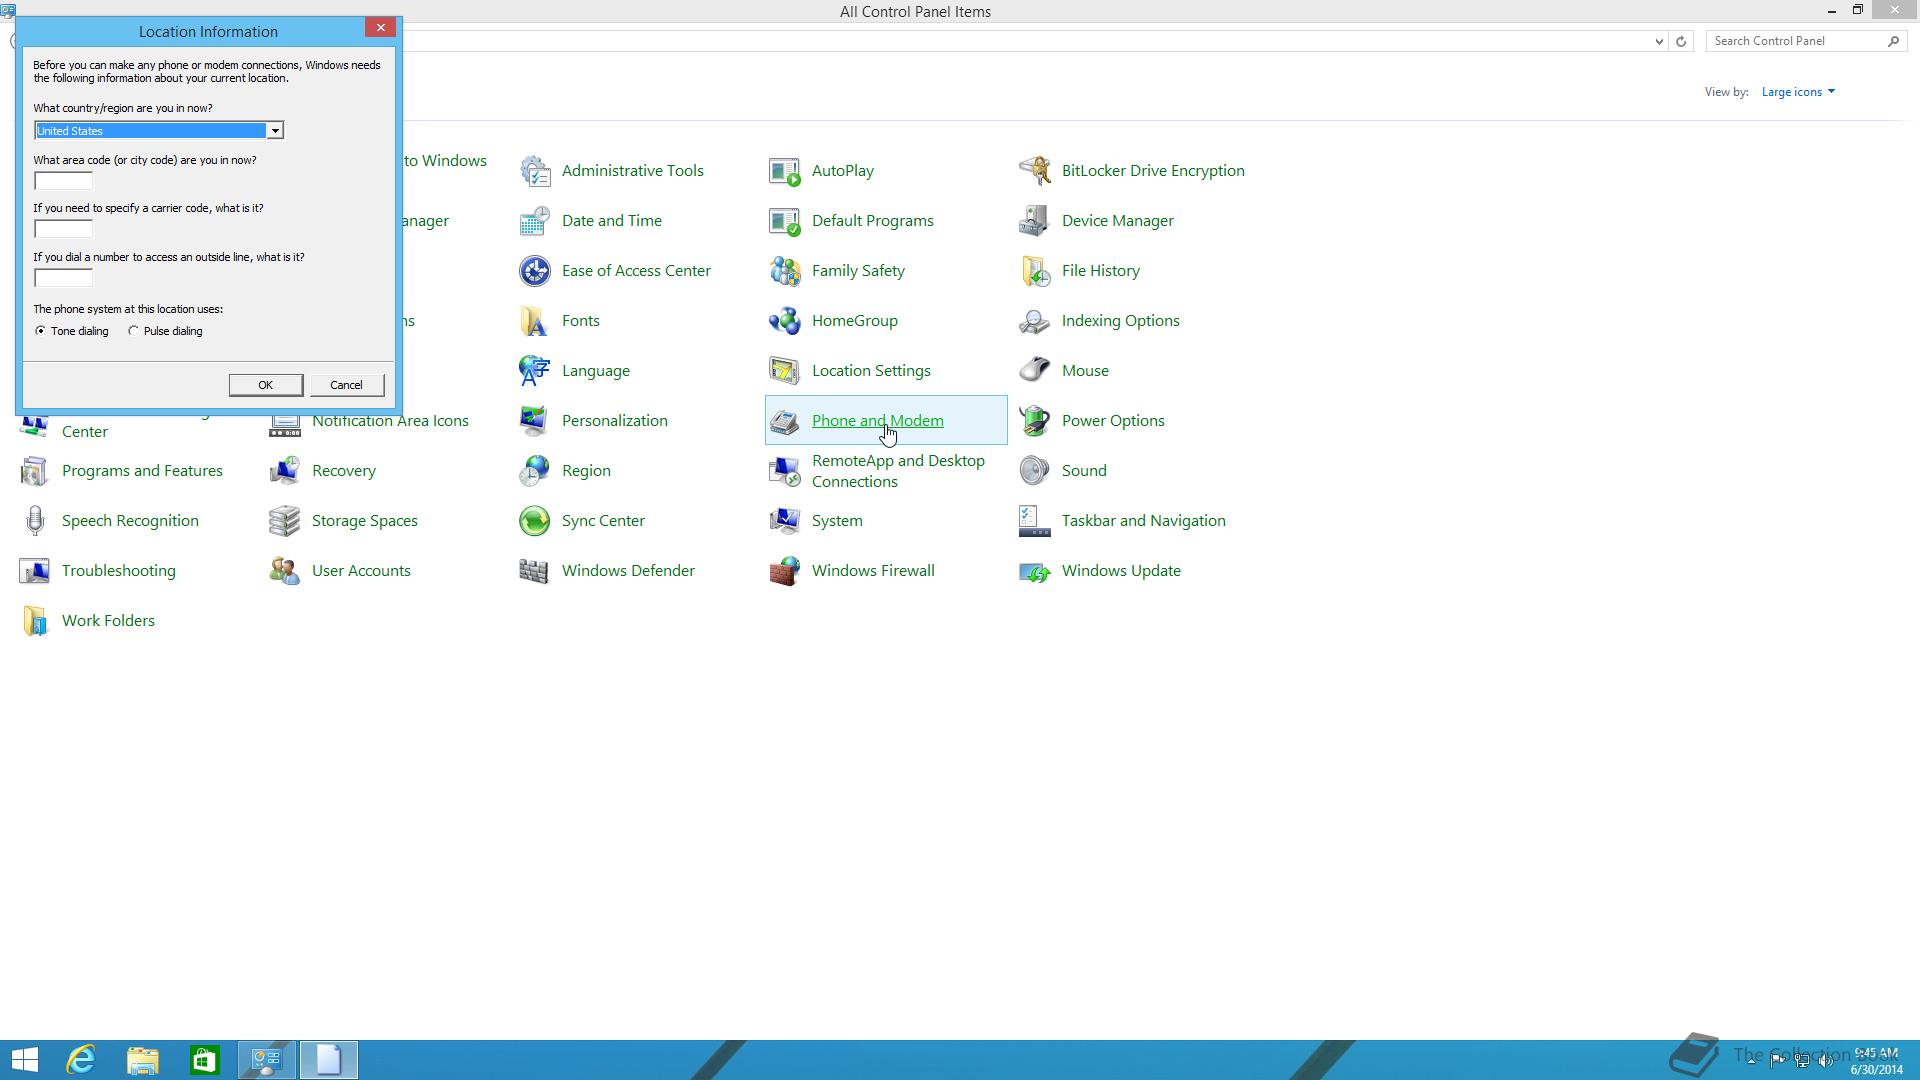1920x1080 pixels.
Task: Expand the View by Large icons dropdown
Action: pos(1798,92)
